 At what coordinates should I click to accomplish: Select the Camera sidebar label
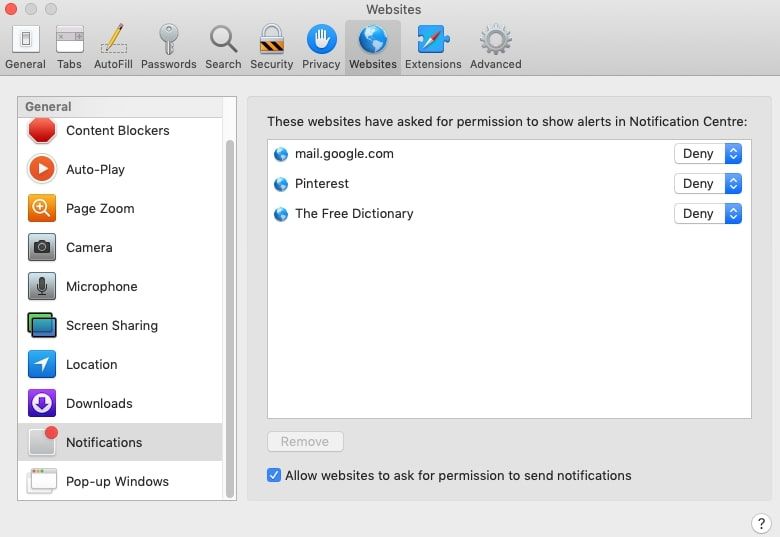(89, 248)
